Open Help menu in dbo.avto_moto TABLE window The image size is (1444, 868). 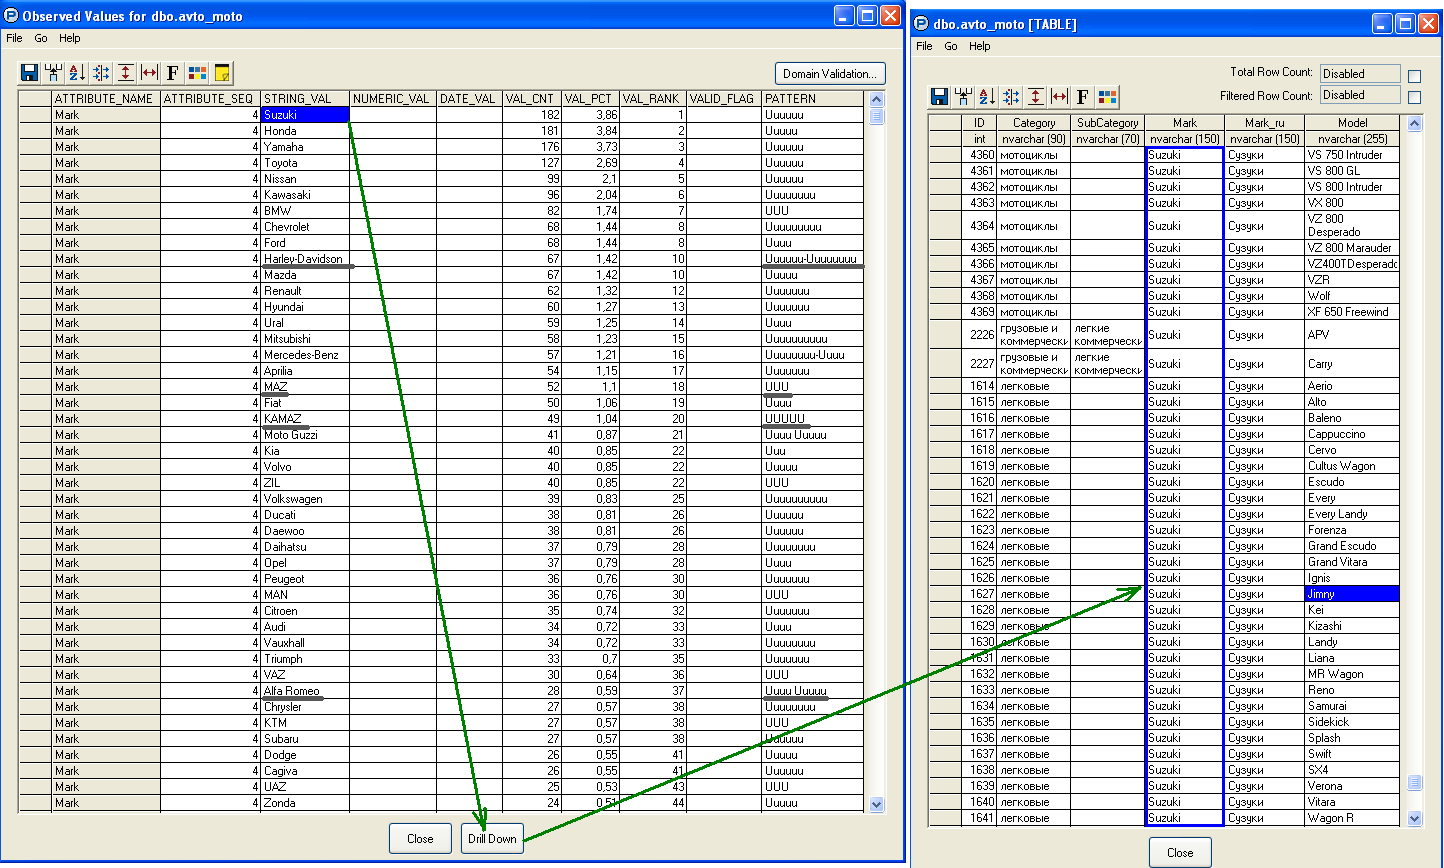click(x=980, y=46)
